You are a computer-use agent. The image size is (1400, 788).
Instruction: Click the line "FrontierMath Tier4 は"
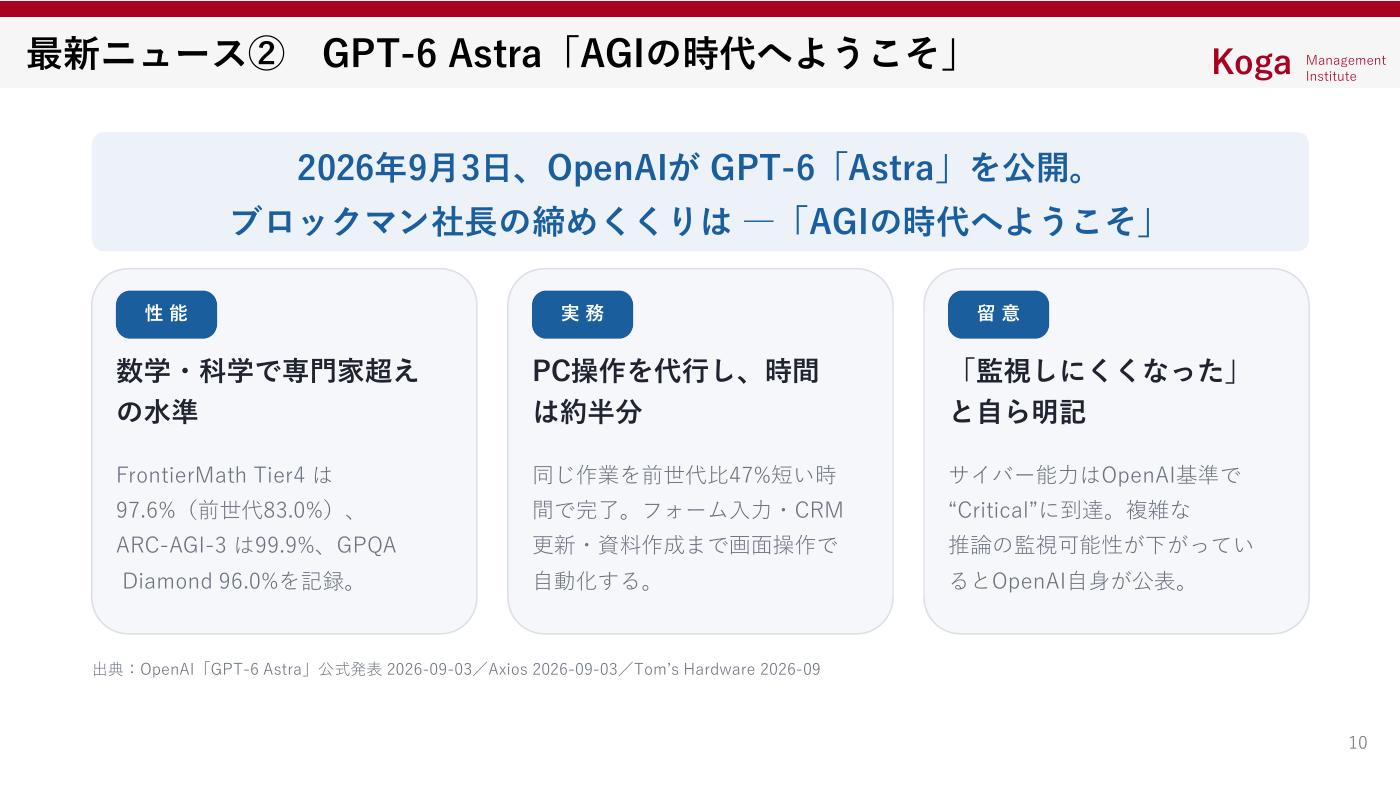(x=224, y=474)
